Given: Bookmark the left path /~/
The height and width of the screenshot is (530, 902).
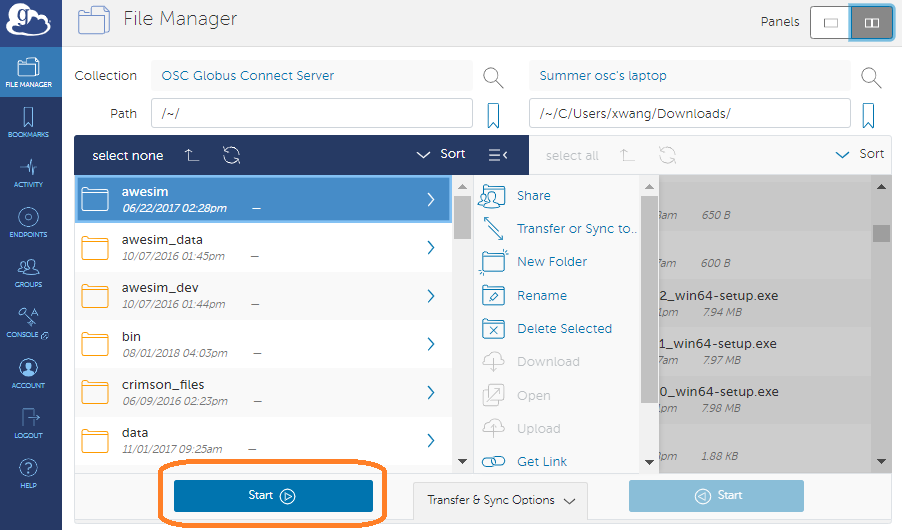Looking at the screenshot, I should (x=493, y=115).
